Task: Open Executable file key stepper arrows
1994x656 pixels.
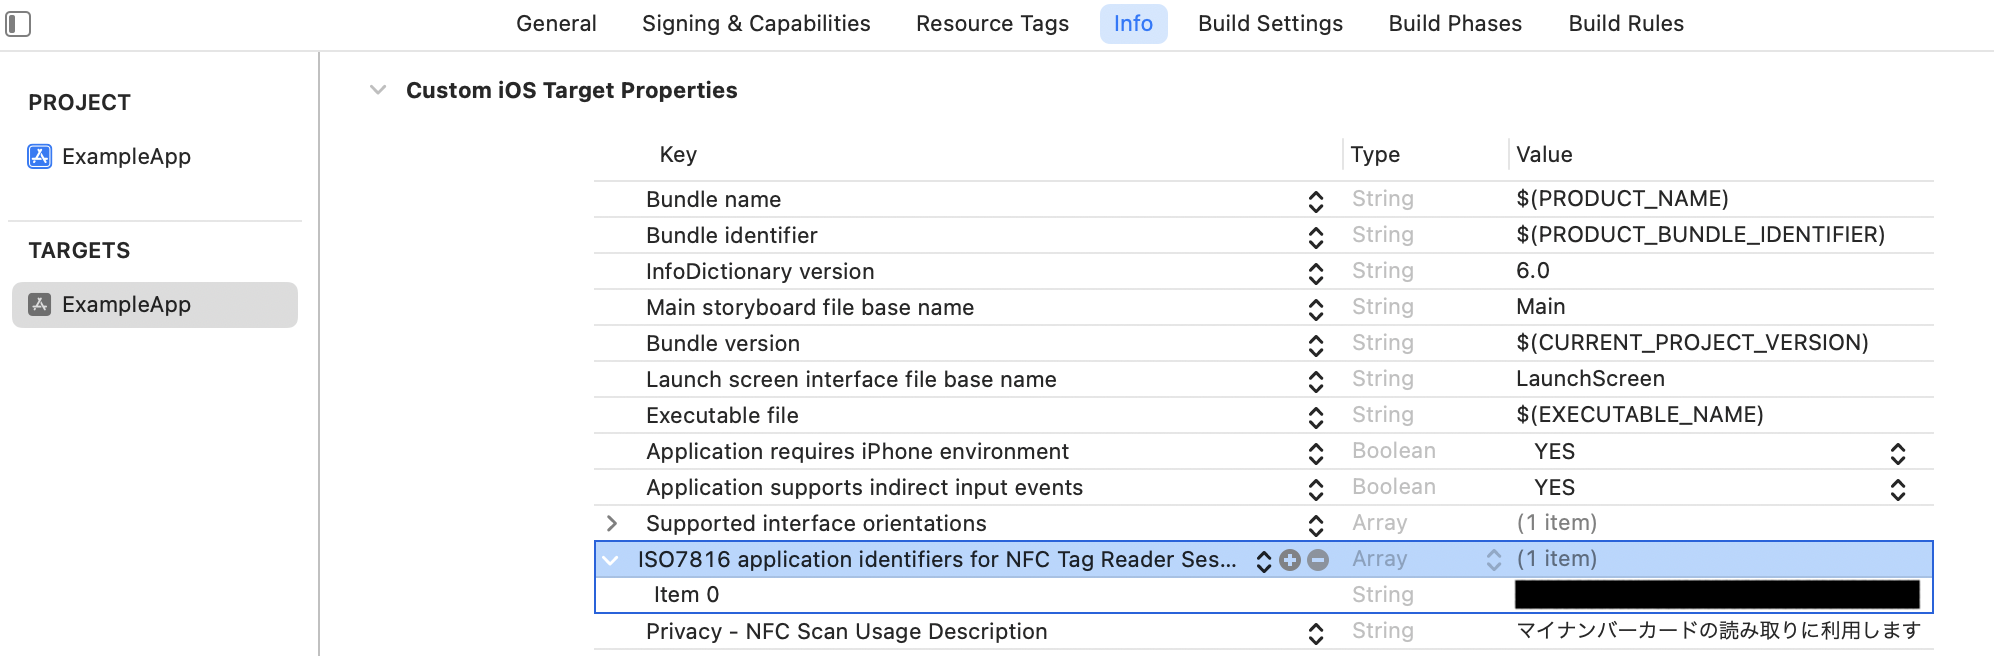Action: 1316,417
